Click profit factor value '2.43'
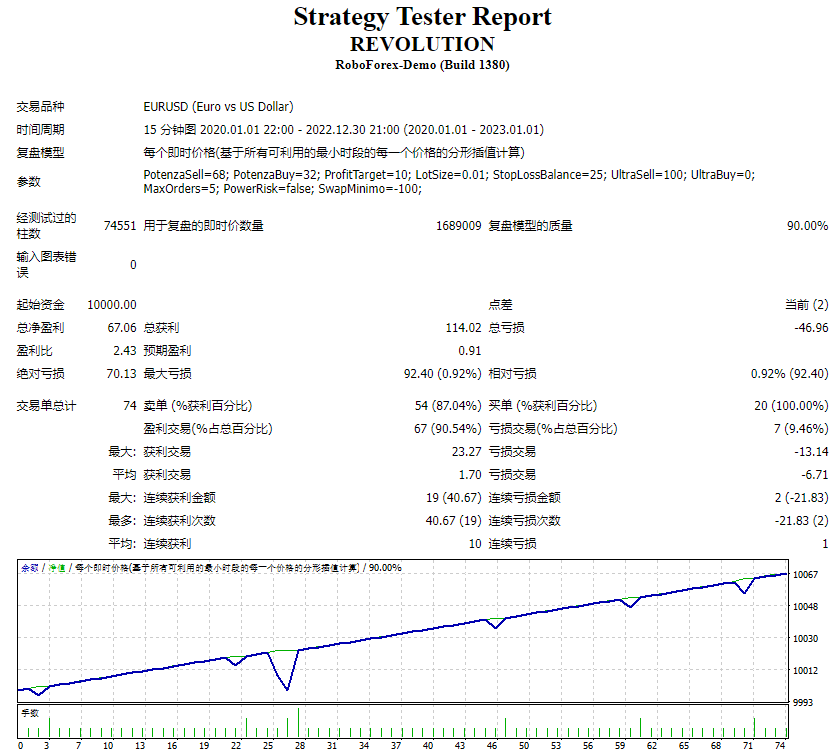This screenshot has width=837, height=753. (x=125, y=351)
